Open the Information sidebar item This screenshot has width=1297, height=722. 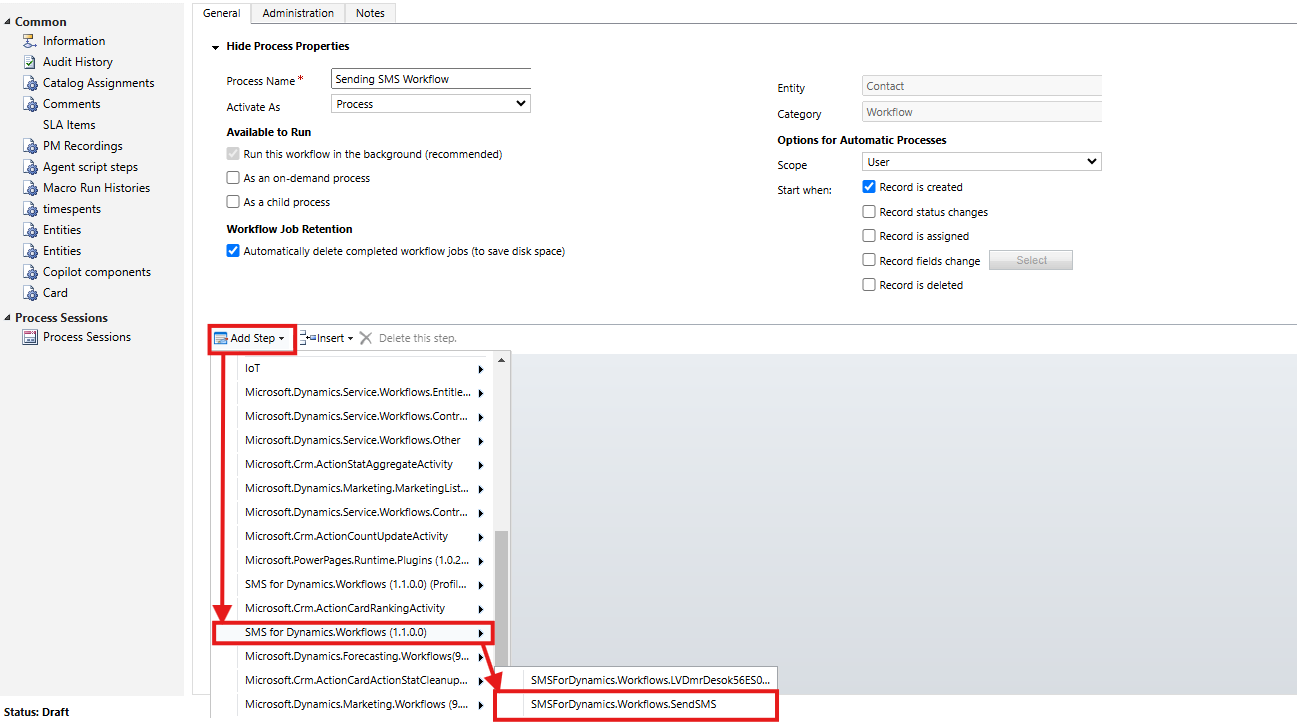coord(75,40)
